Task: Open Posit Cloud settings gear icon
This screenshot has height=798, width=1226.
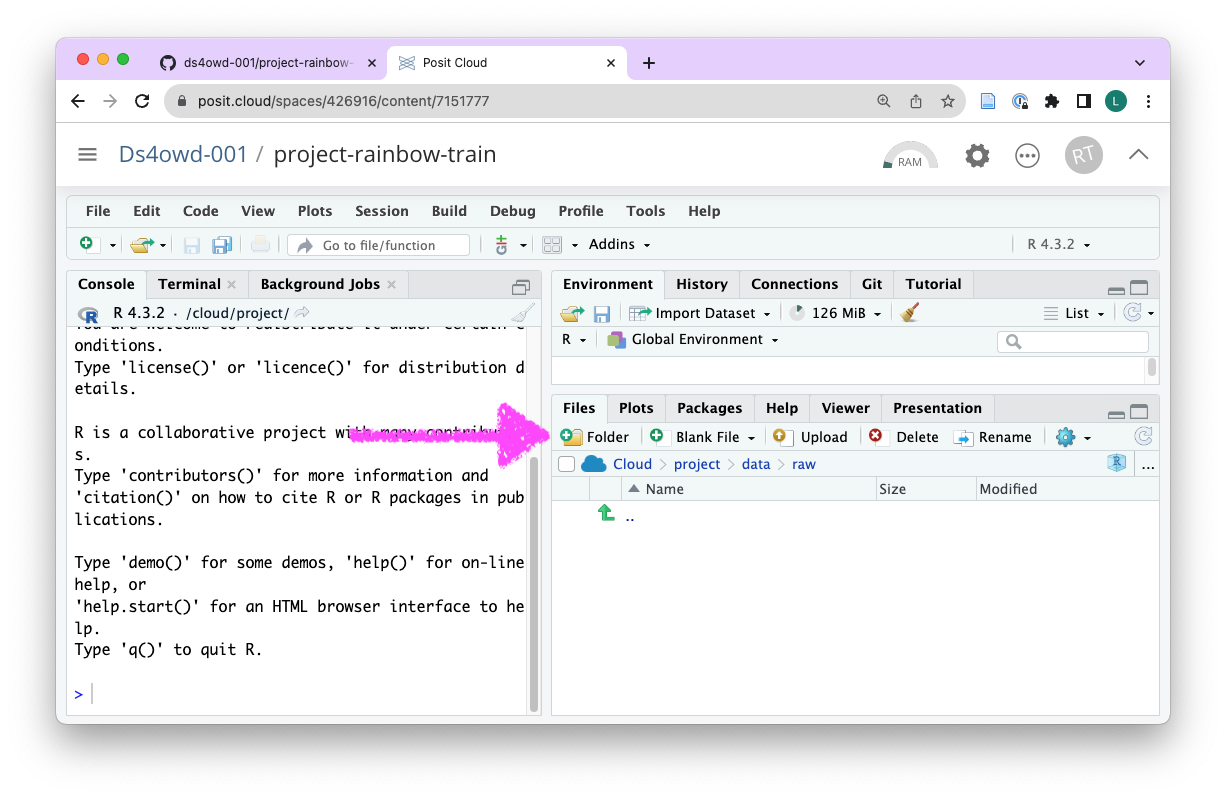Action: [977, 155]
